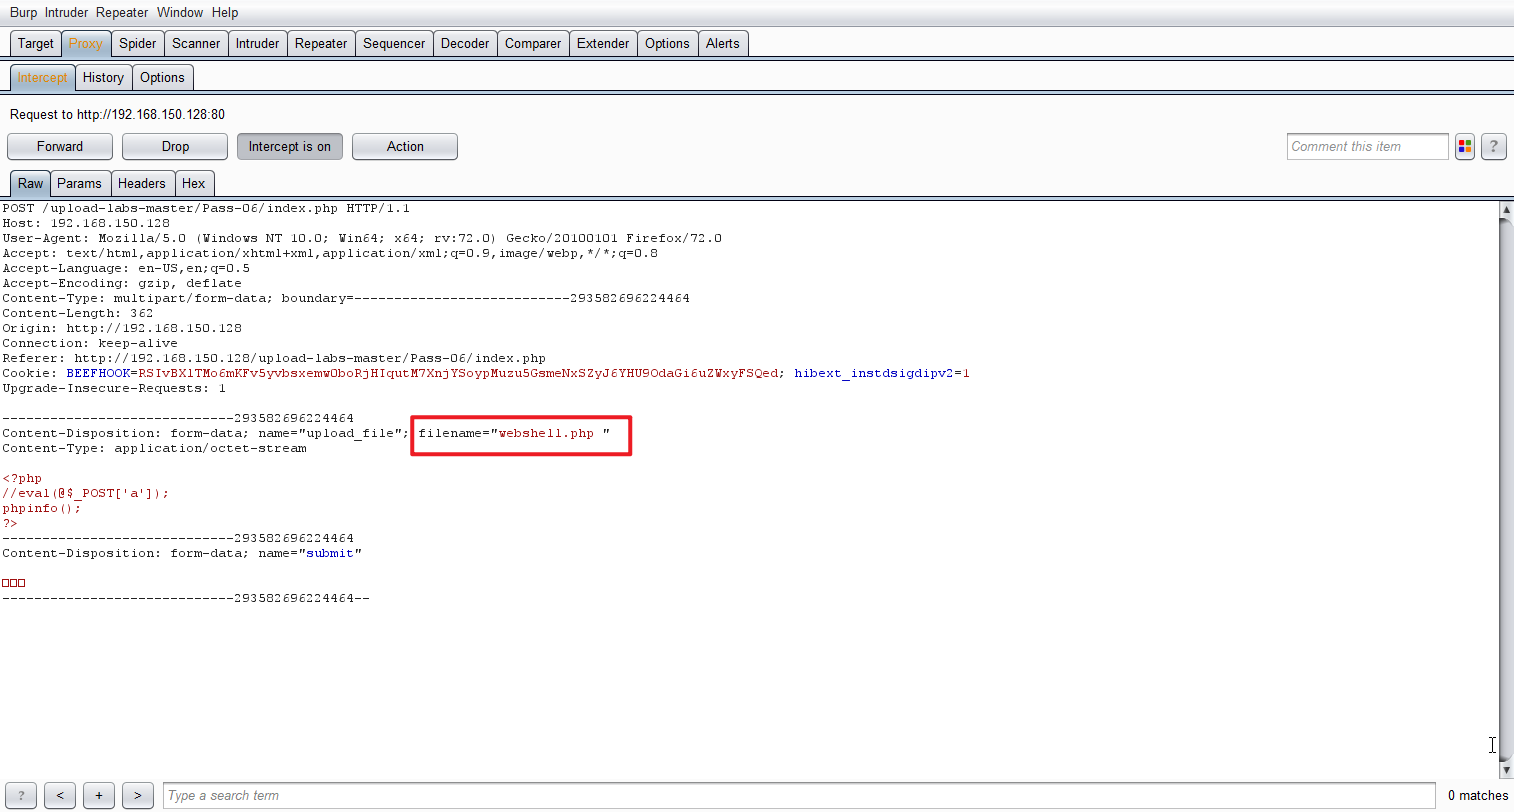The width and height of the screenshot is (1514, 812).
Task: Click the Content-Length: 362 header line
Action: pyautogui.click(x=78, y=313)
